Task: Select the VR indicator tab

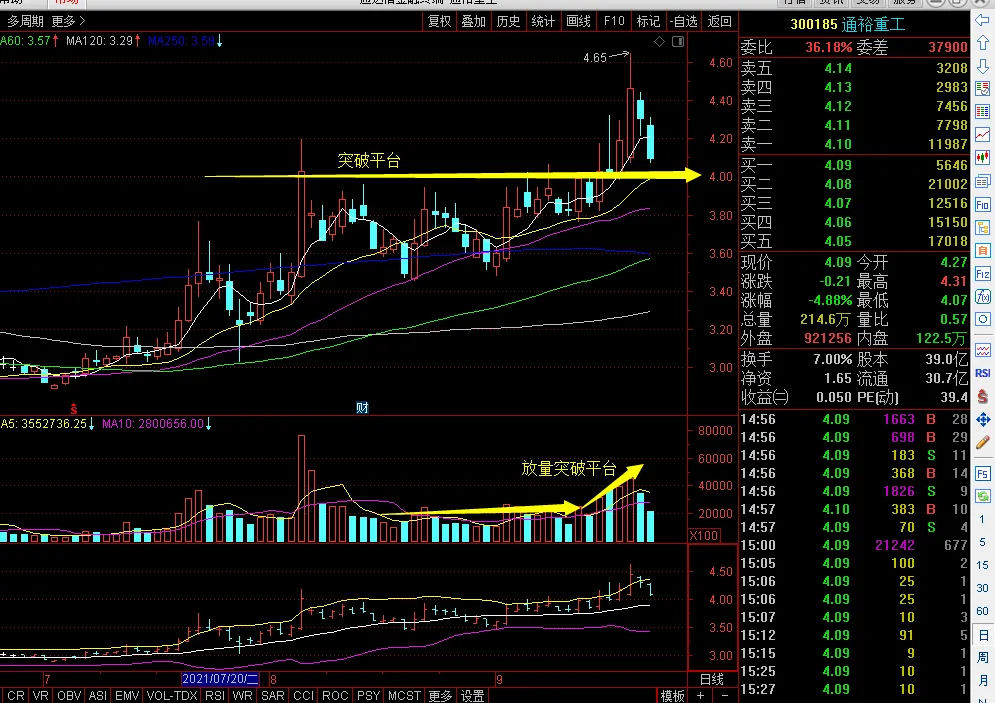Action: click(41, 696)
